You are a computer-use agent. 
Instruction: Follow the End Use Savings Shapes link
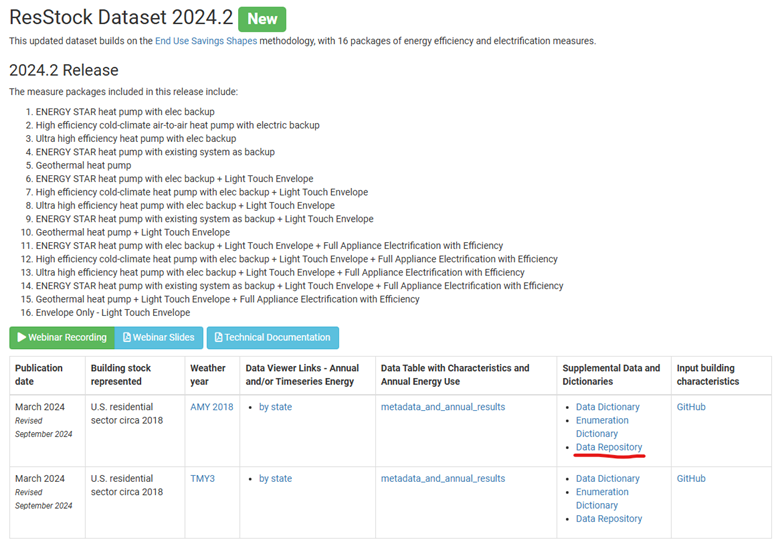tap(203, 41)
